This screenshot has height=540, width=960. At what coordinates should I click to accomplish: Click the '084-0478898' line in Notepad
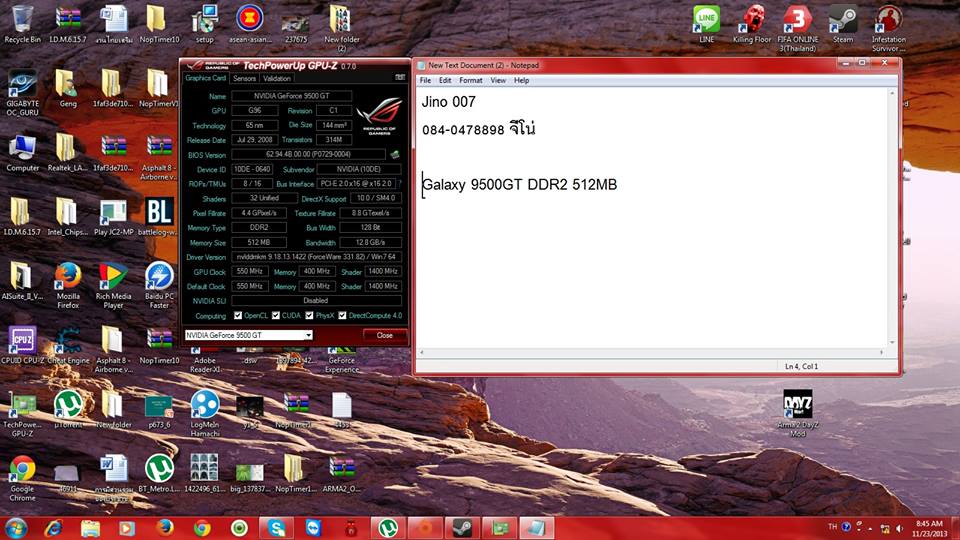pos(479,129)
